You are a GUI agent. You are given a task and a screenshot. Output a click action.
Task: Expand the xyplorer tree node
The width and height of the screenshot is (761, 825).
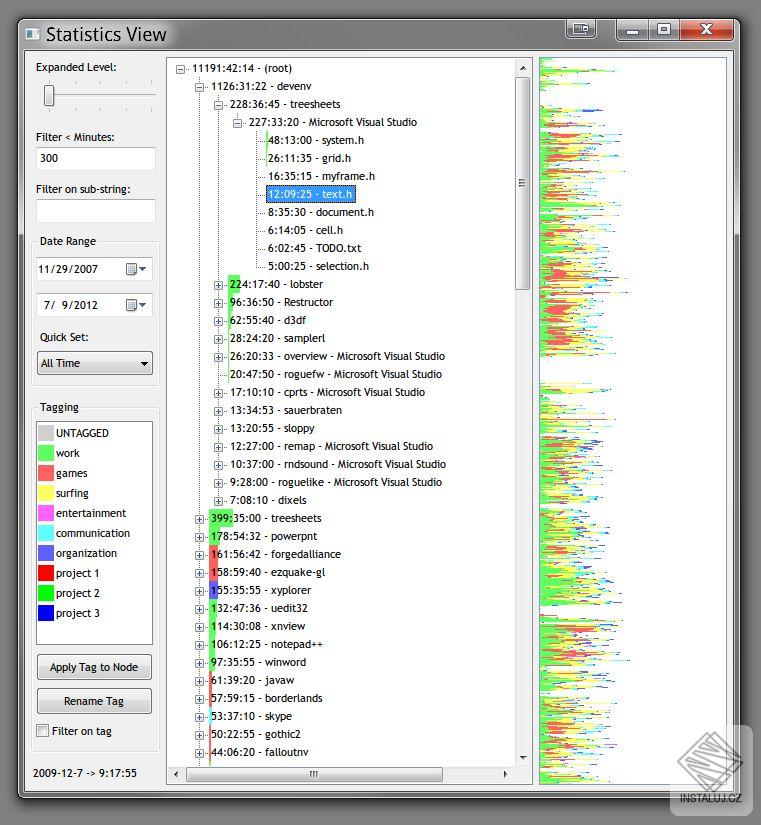pyautogui.click(x=199, y=591)
